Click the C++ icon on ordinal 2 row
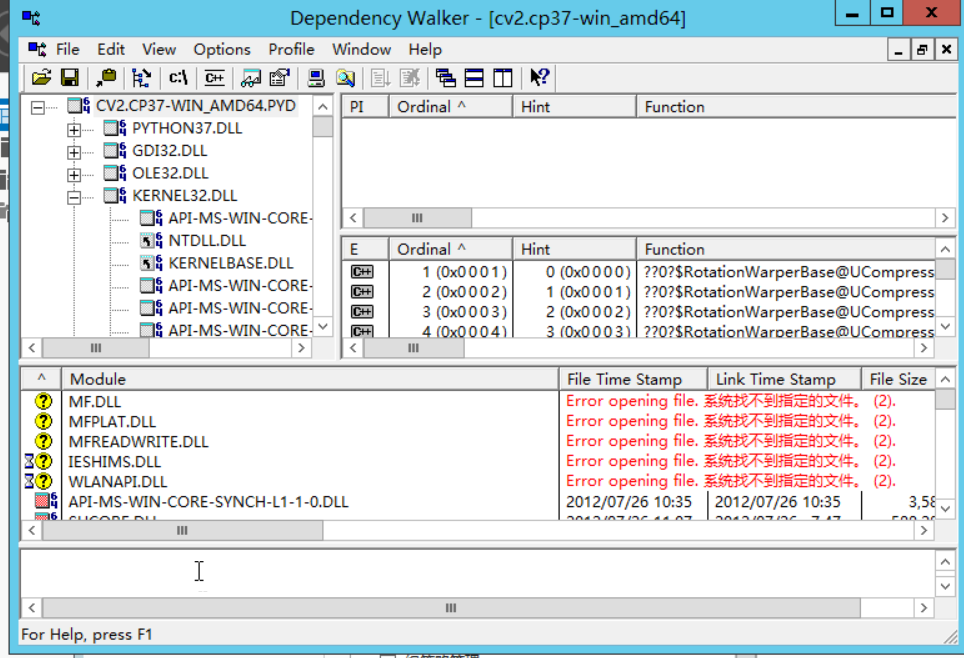Viewport: 964px width, 658px height. (362, 291)
